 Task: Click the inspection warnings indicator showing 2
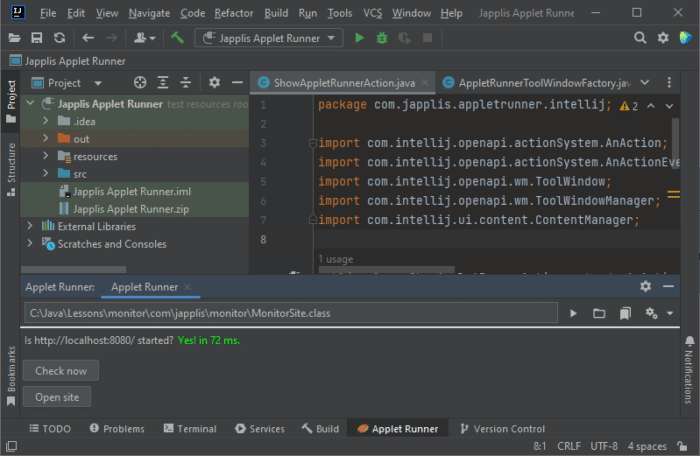point(629,106)
